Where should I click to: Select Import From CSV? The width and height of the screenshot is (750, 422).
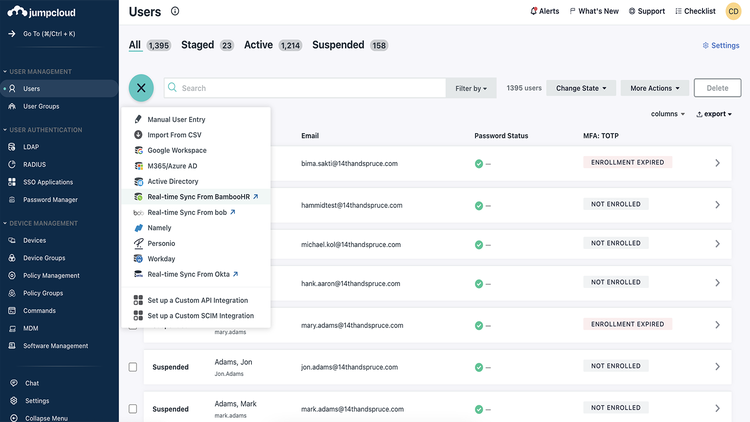(x=196, y=135)
